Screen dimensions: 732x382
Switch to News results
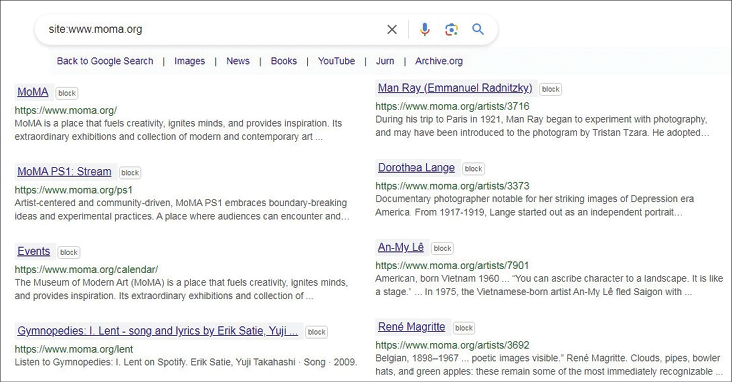click(x=238, y=61)
